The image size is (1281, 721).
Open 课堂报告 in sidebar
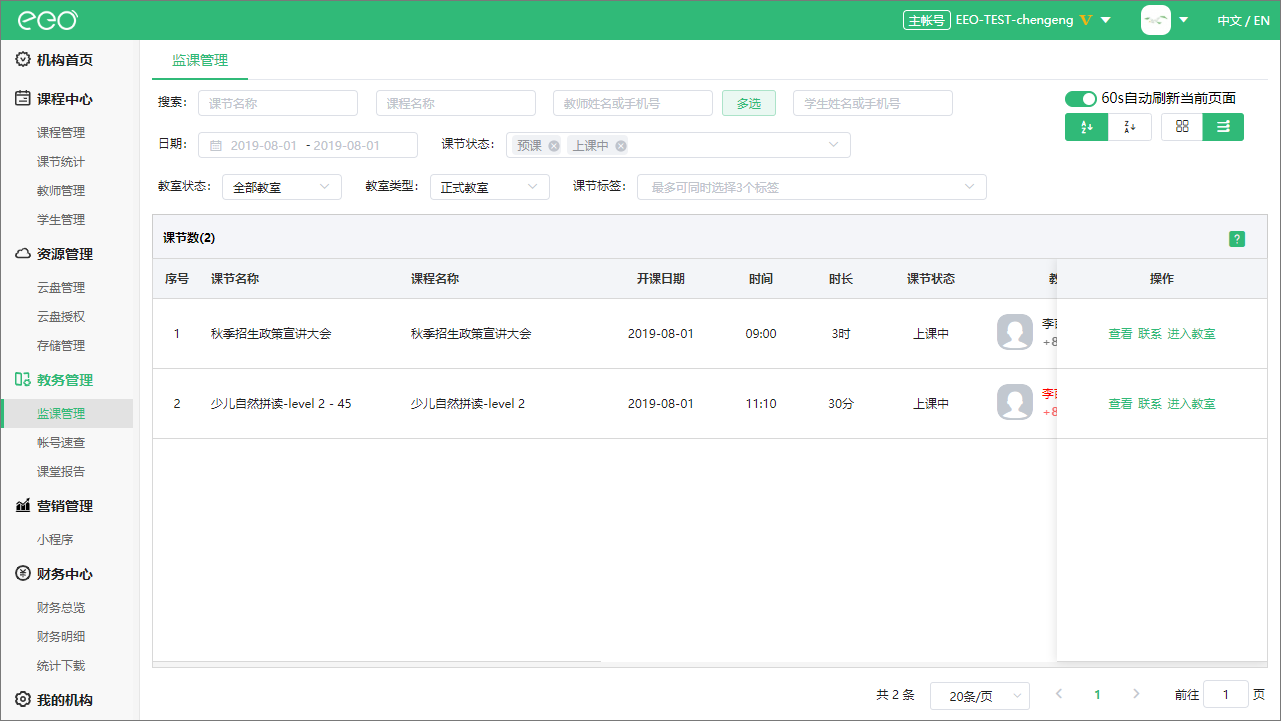click(61, 472)
